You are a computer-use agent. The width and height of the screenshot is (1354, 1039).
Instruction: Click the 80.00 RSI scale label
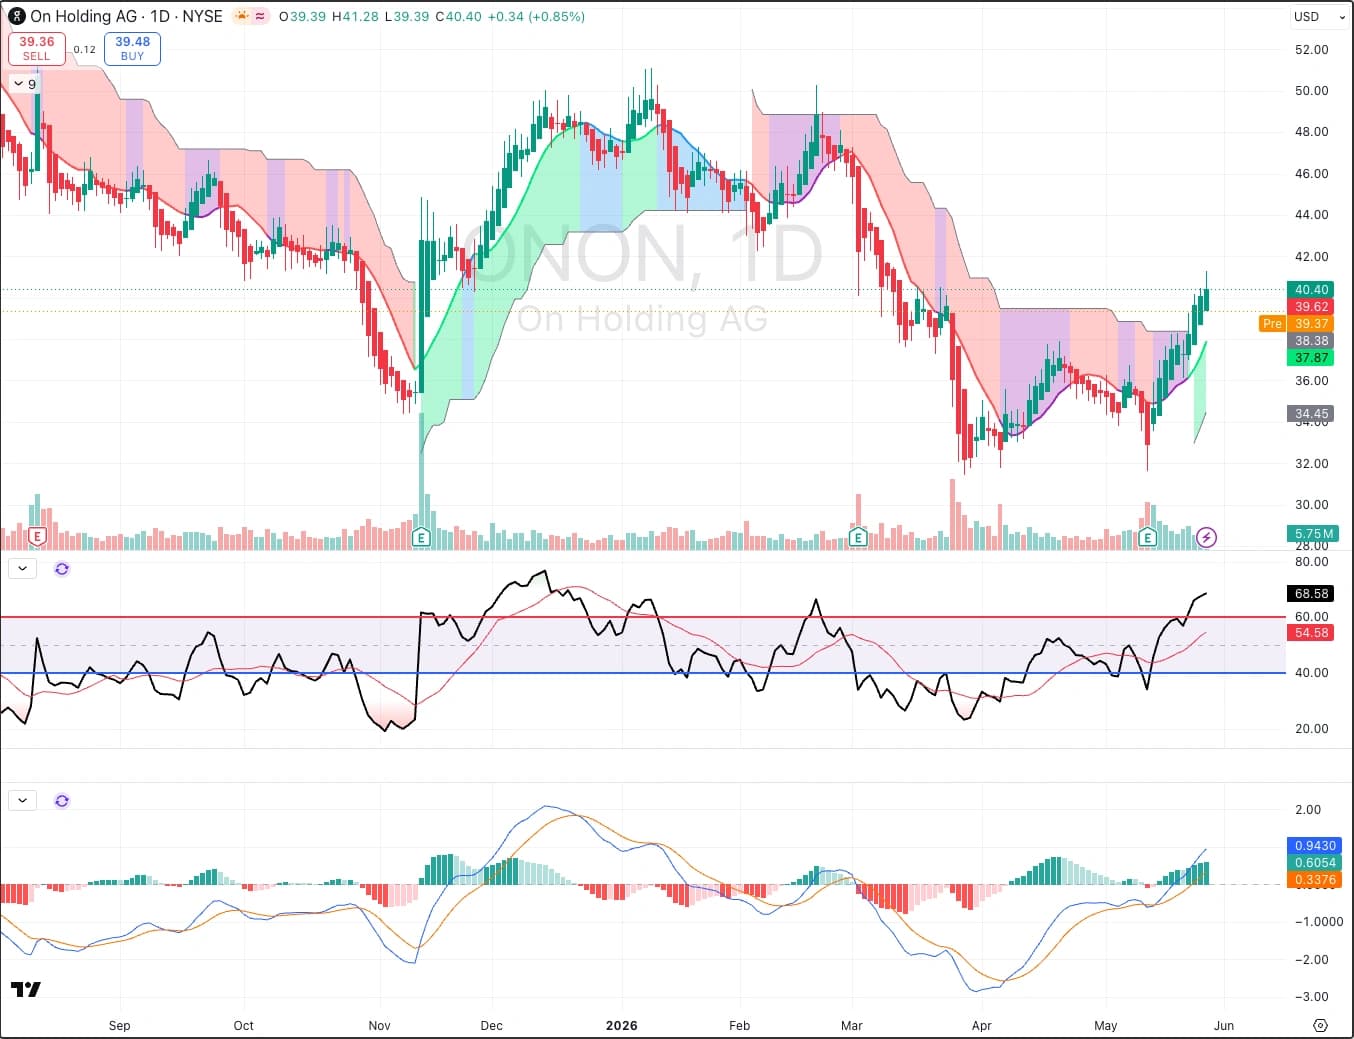[x=1311, y=561]
